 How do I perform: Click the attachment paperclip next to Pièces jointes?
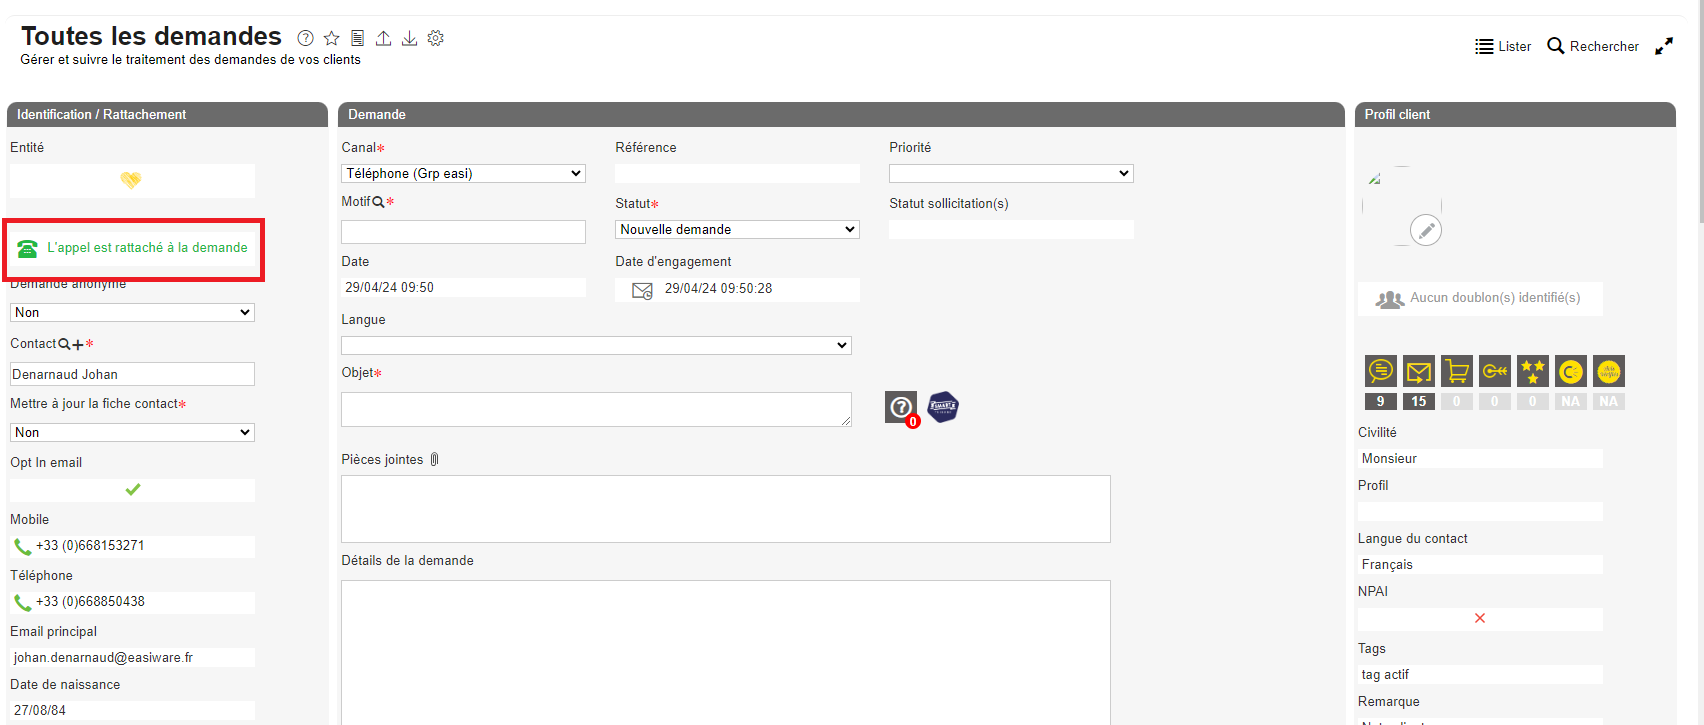(434, 460)
